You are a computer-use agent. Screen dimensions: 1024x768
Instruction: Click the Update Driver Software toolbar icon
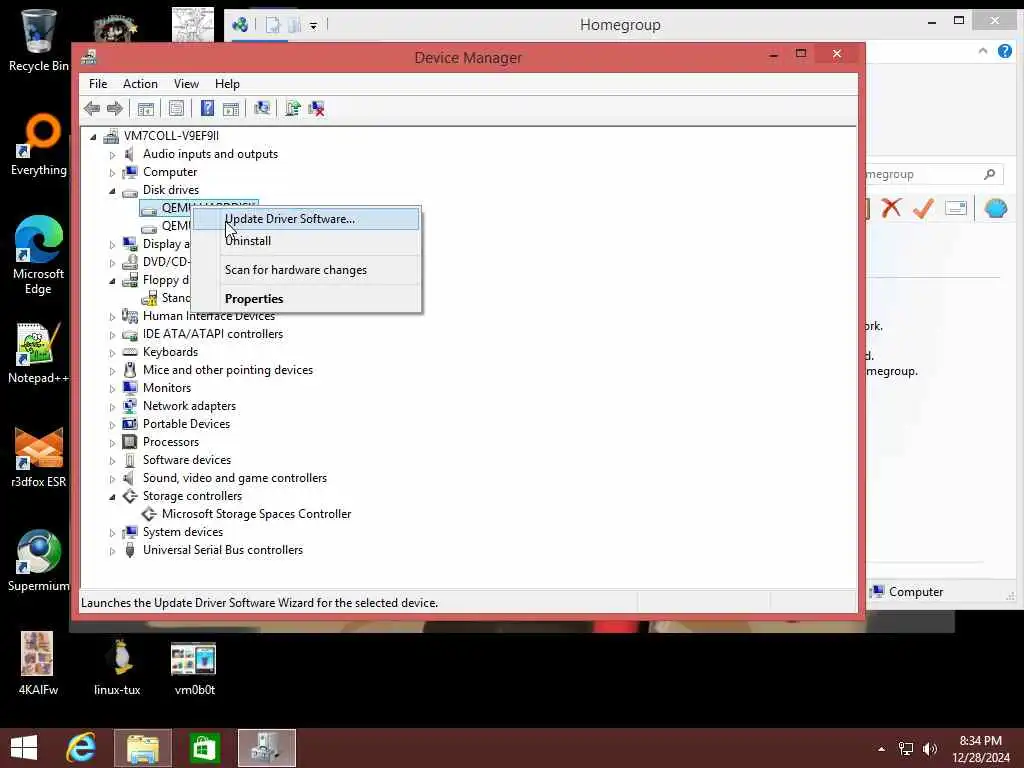tap(293, 108)
